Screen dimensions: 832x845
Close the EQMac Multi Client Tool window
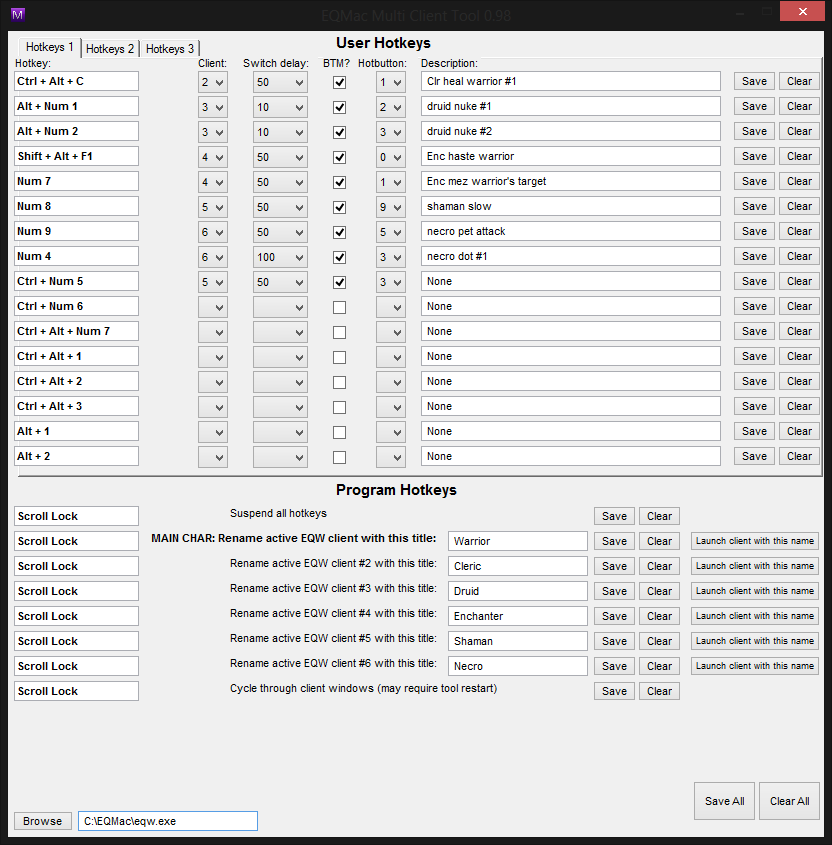click(802, 11)
